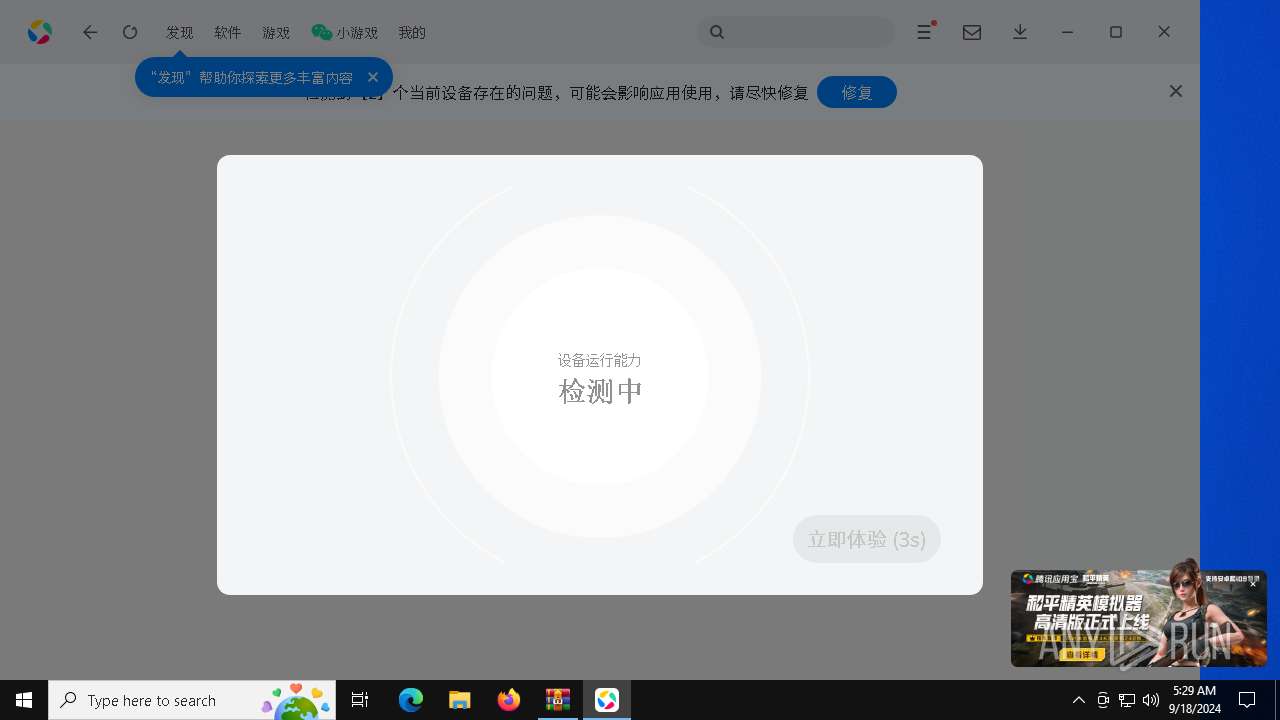Screen dimensions: 1280x720
Task: Close the 和平精英 ad popup
Action: (1253, 583)
